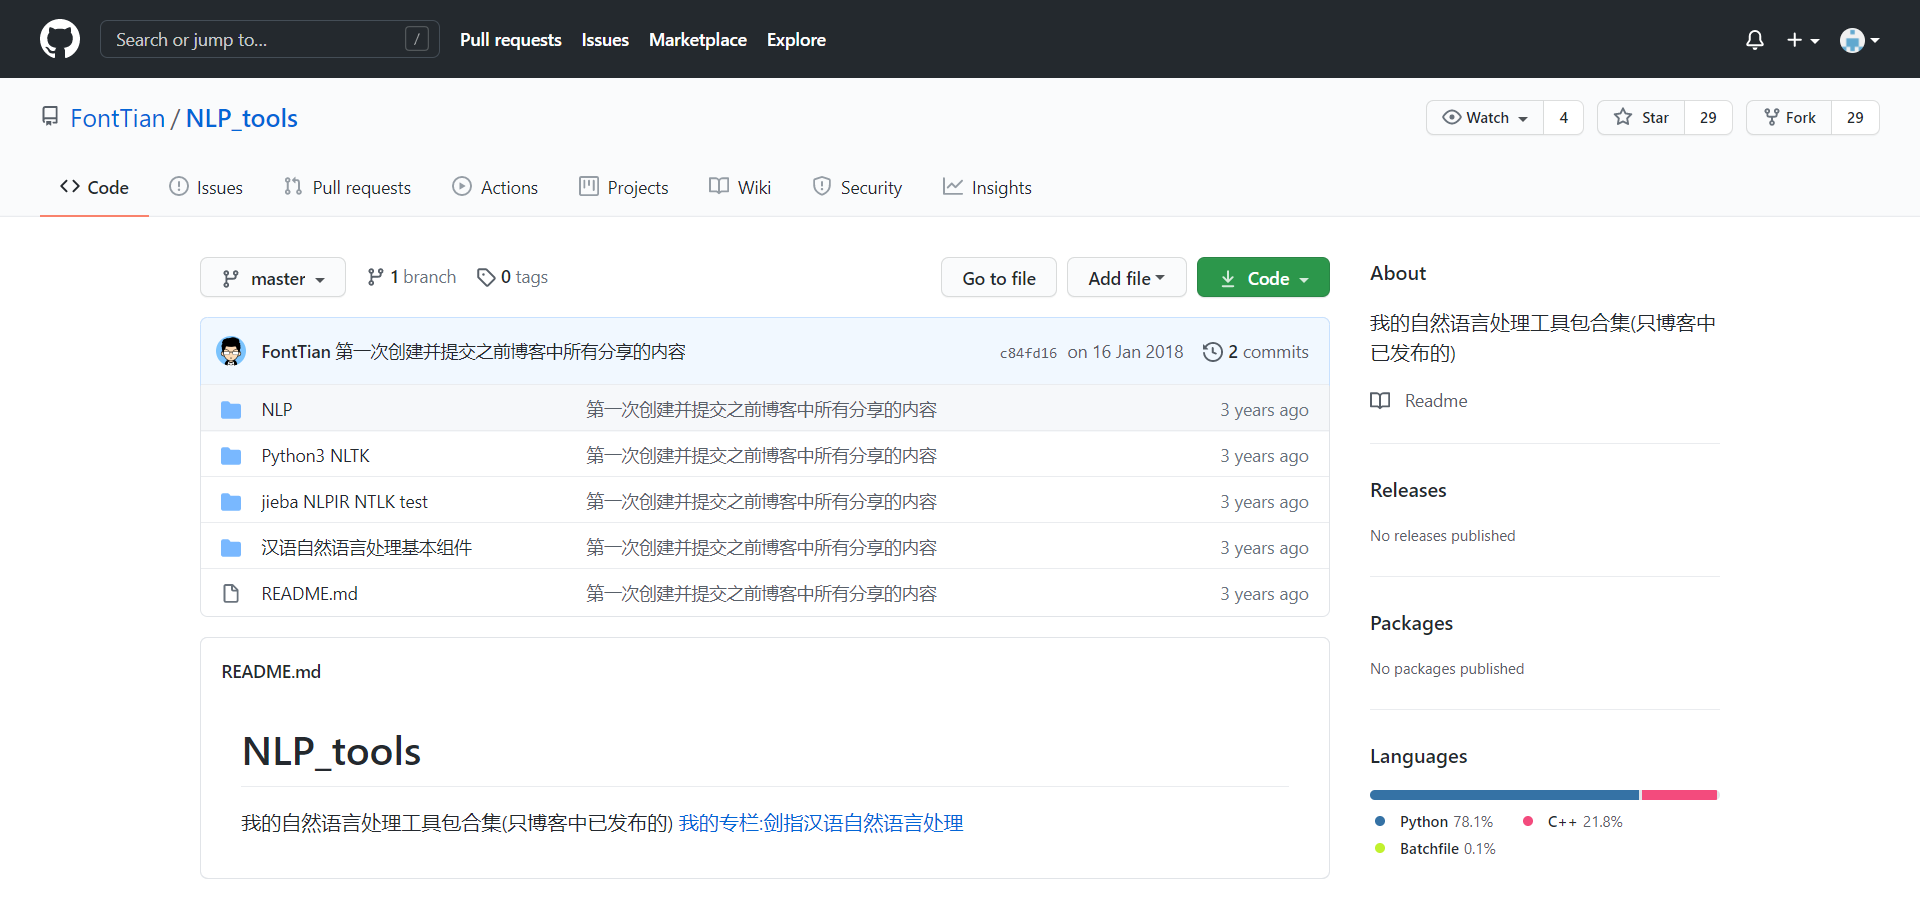Open Issues in top navigation
1920x902 pixels.
click(x=605, y=40)
